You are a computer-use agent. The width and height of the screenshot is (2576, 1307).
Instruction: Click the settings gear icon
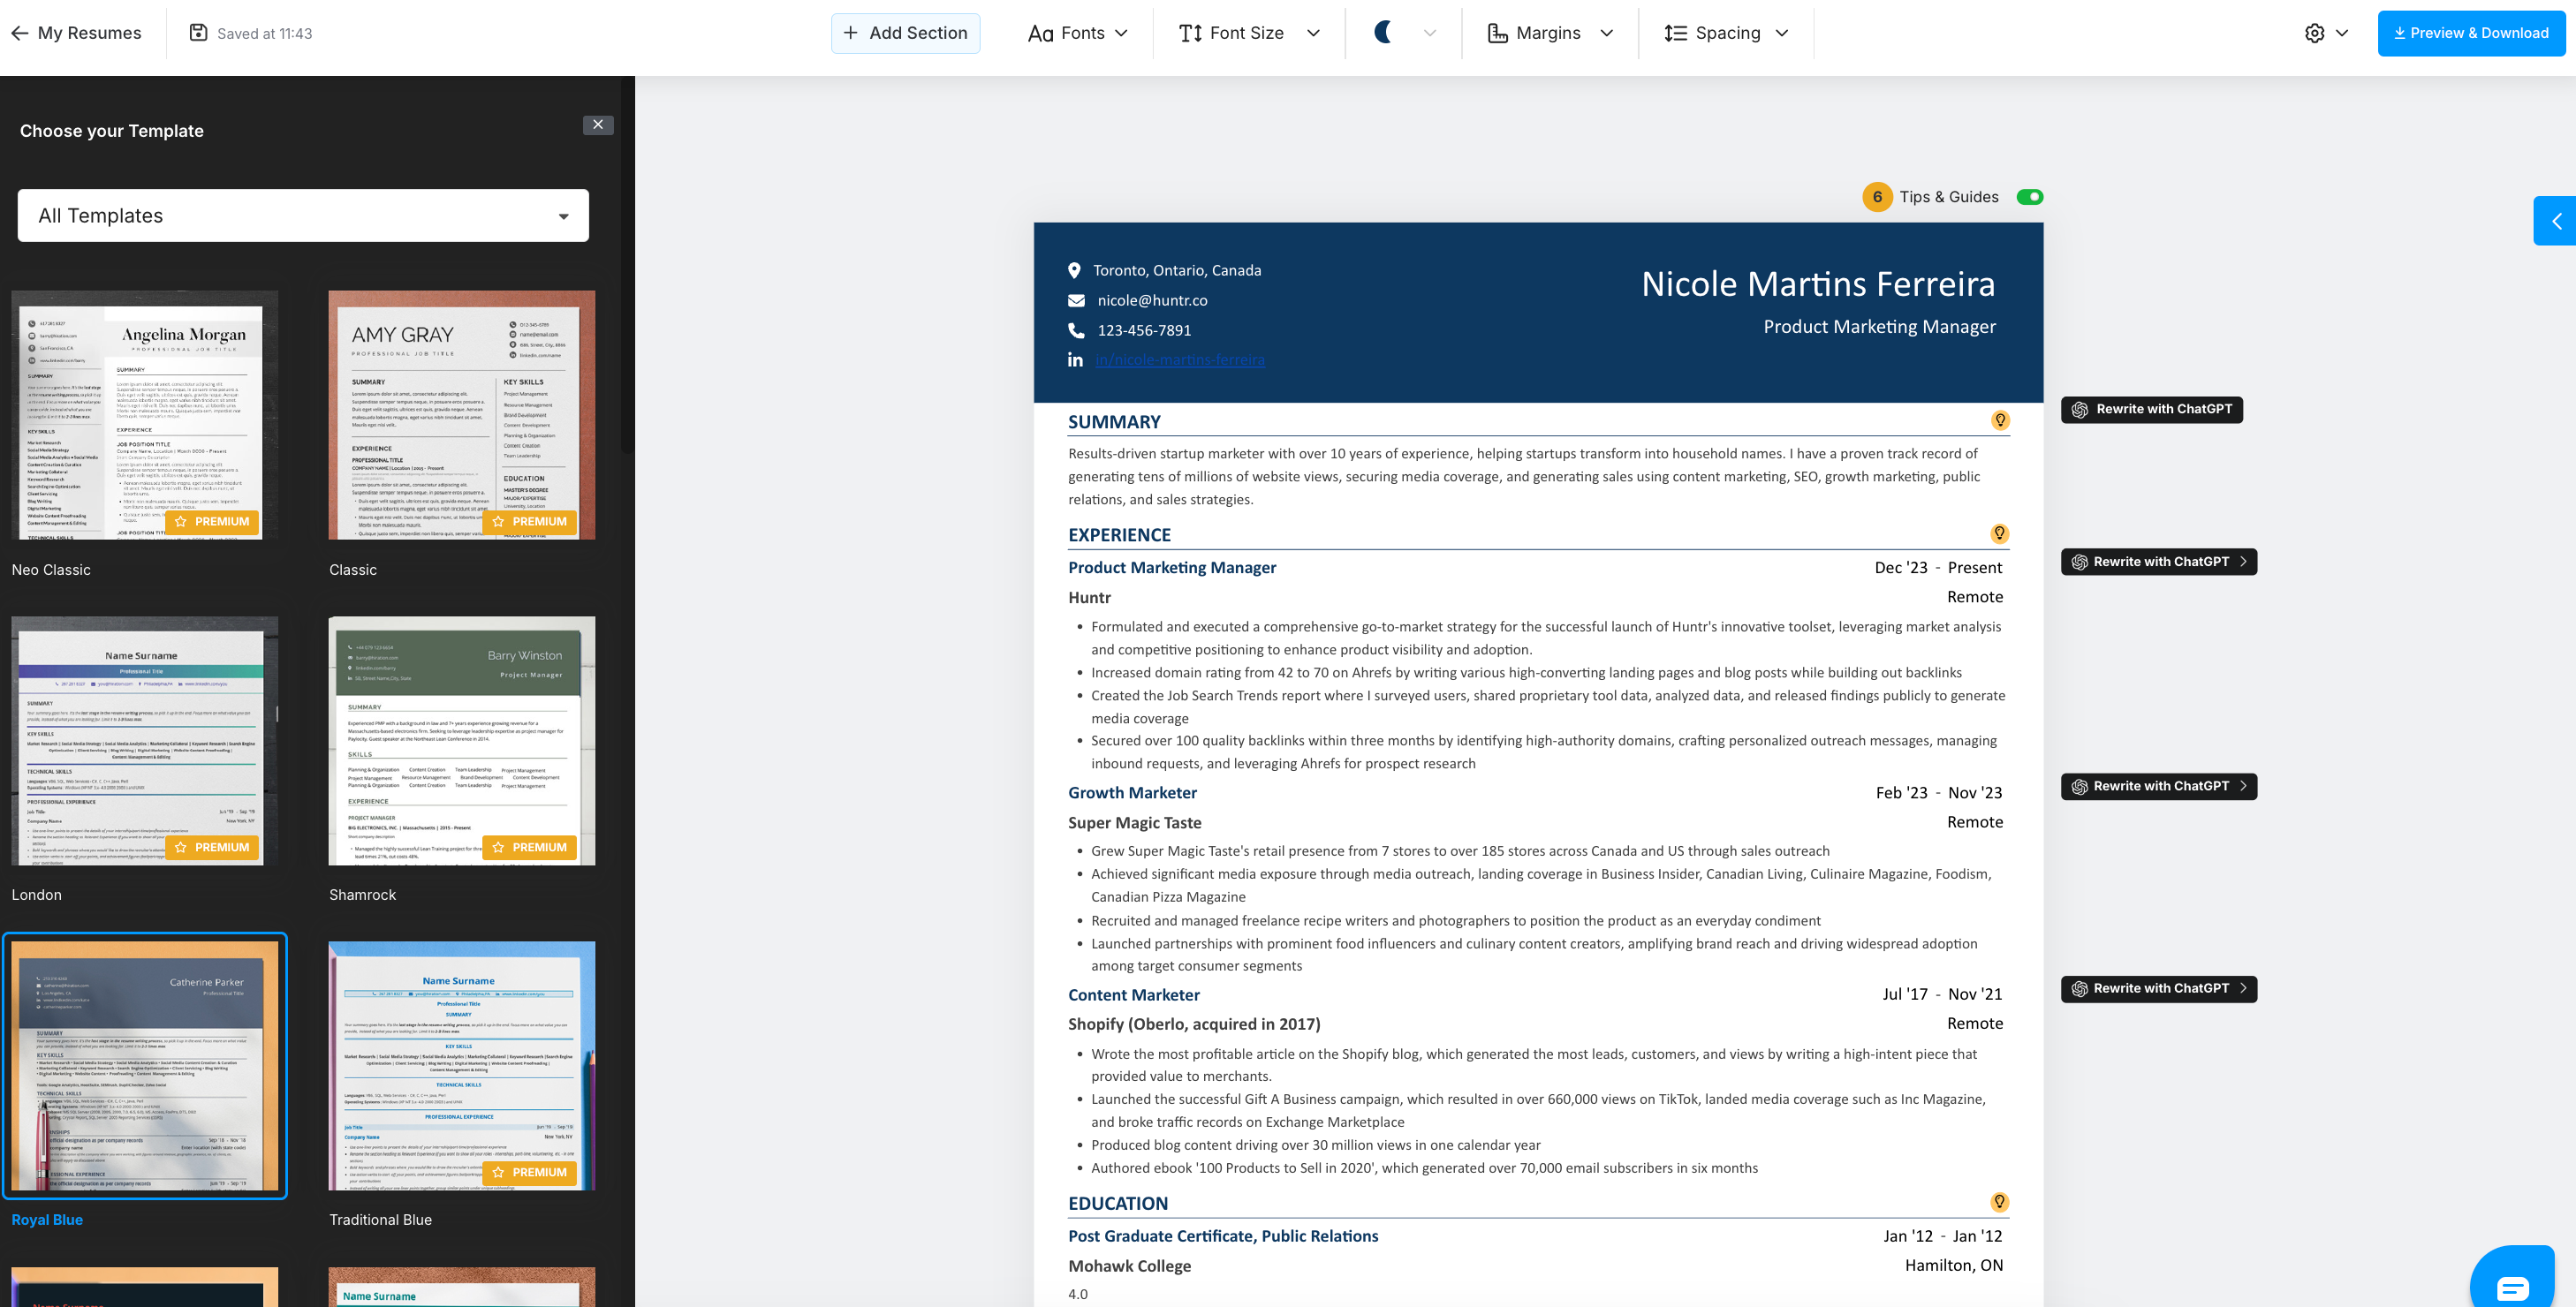click(2314, 33)
